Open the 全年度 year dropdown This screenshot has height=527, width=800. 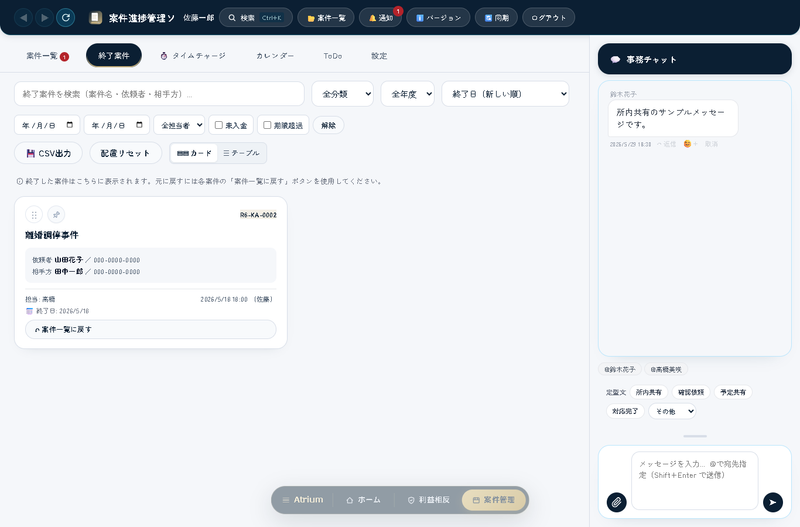click(408, 94)
